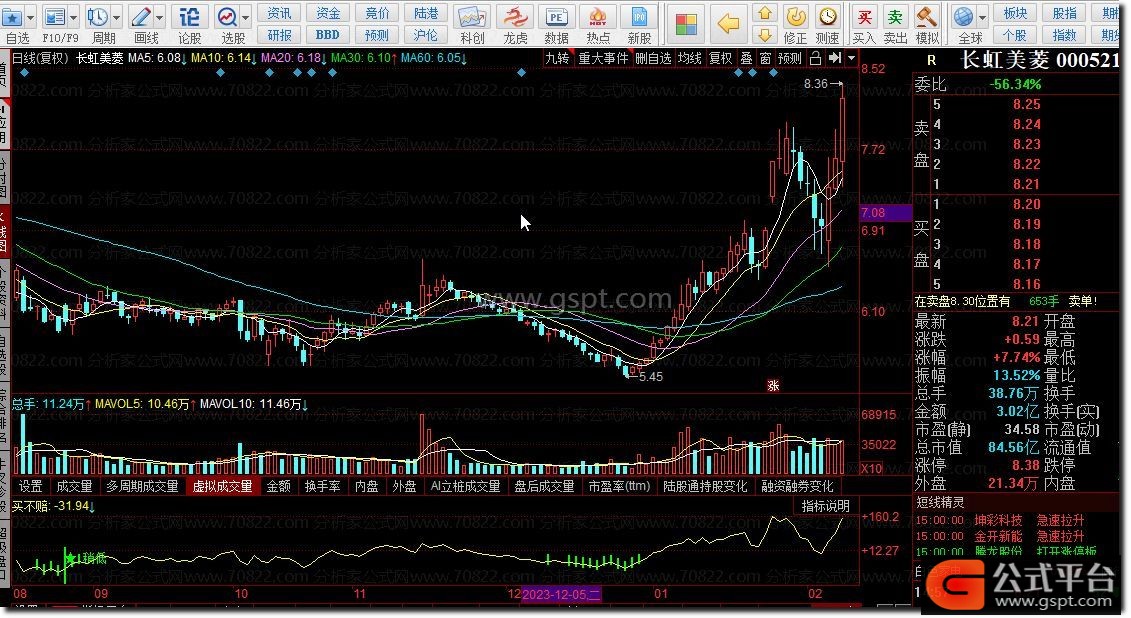This screenshot has width=1131, height=618.
Task: Switch to the 多周期成交量 tab
Action: tap(142, 486)
